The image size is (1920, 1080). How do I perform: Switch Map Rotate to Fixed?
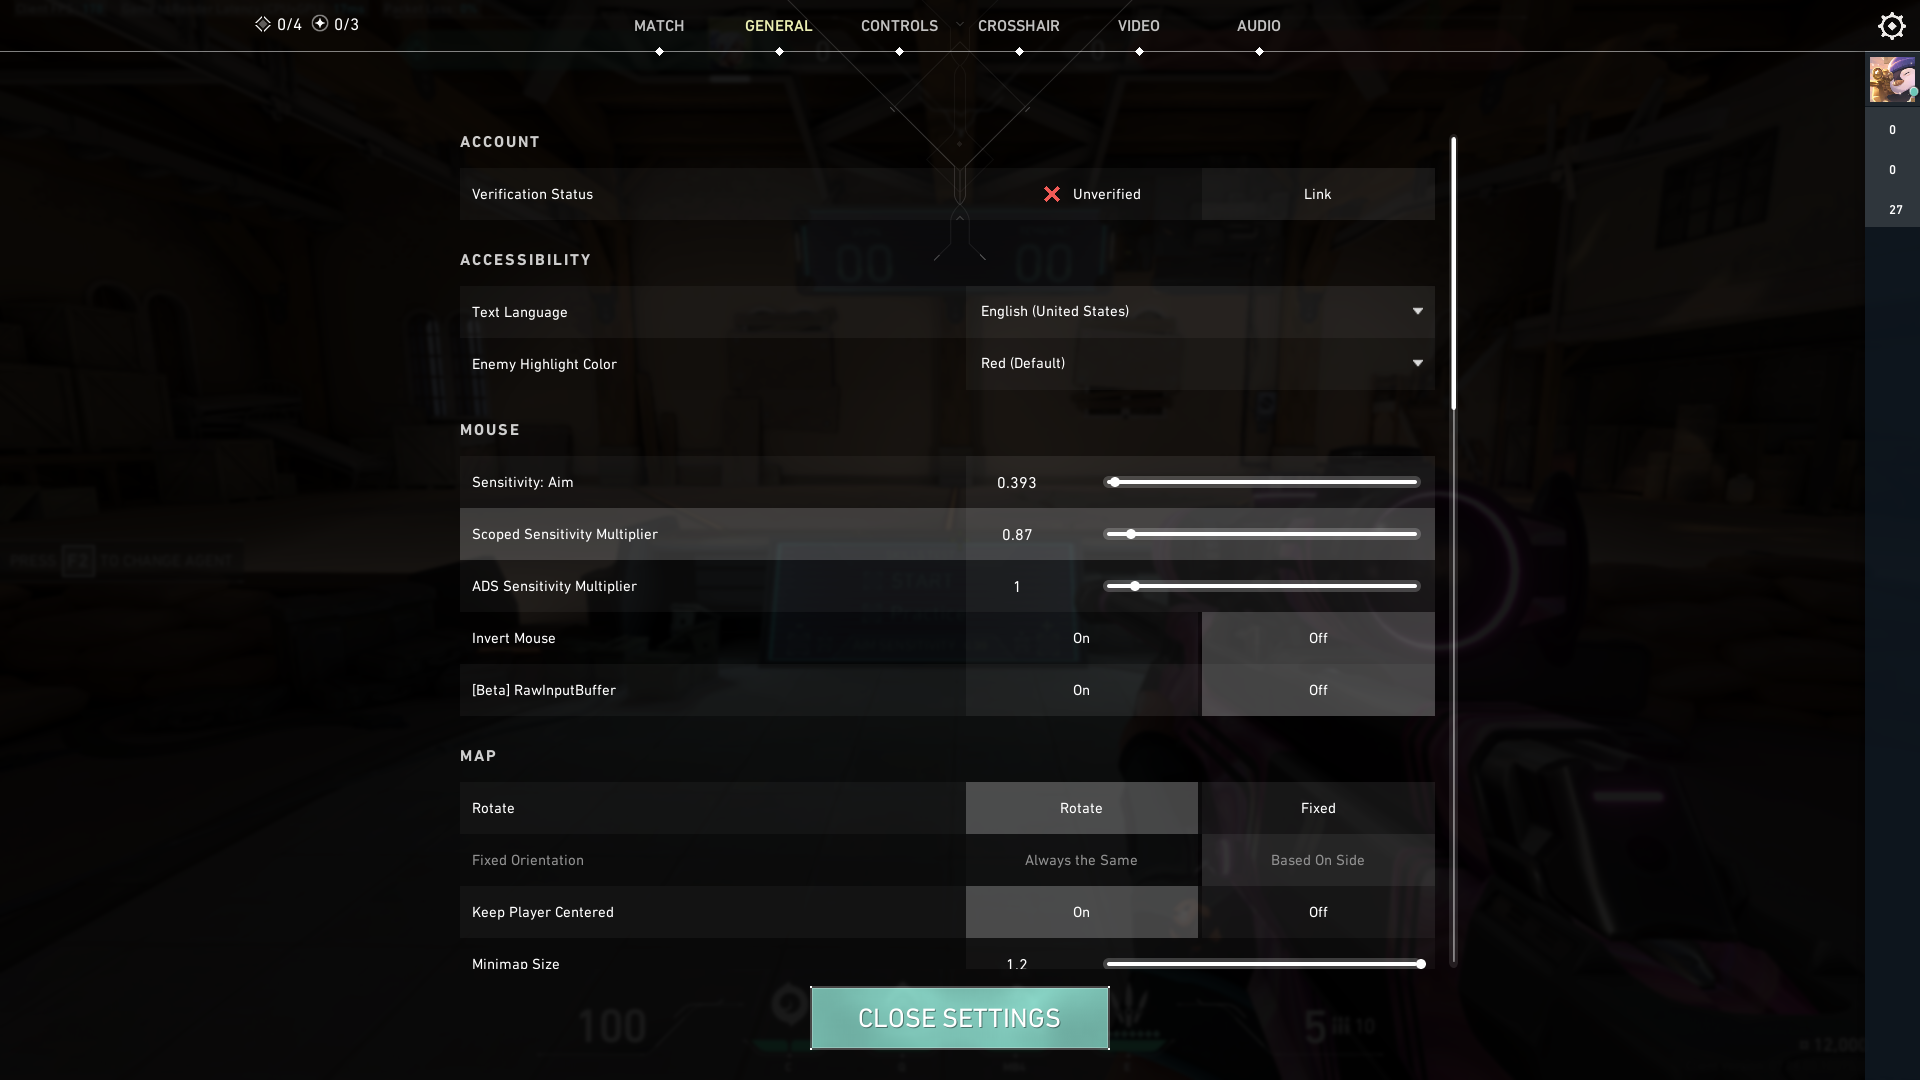pyautogui.click(x=1316, y=807)
